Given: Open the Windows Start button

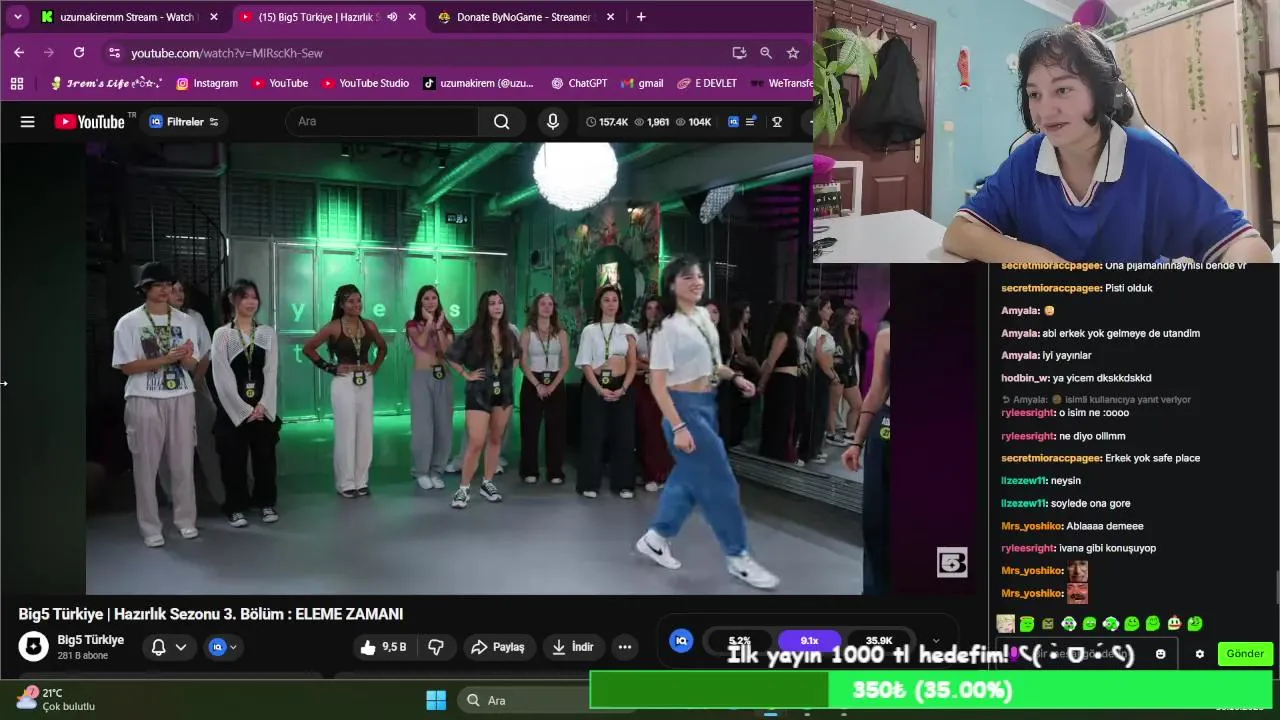Looking at the screenshot, I should pos(436,700).
